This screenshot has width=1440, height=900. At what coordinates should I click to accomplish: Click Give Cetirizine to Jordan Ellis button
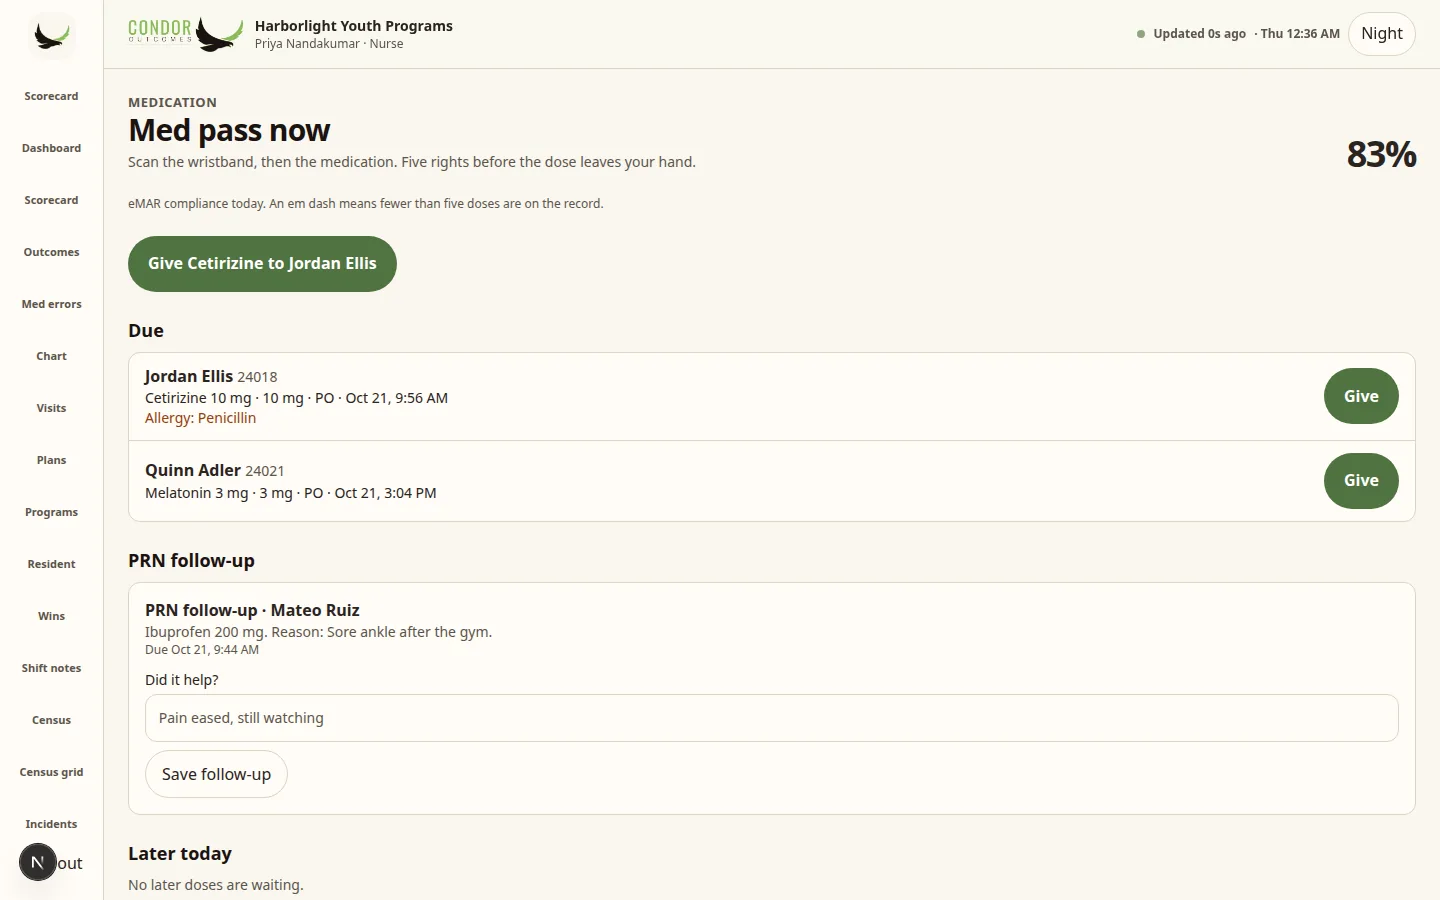click(x=262, y=264)
